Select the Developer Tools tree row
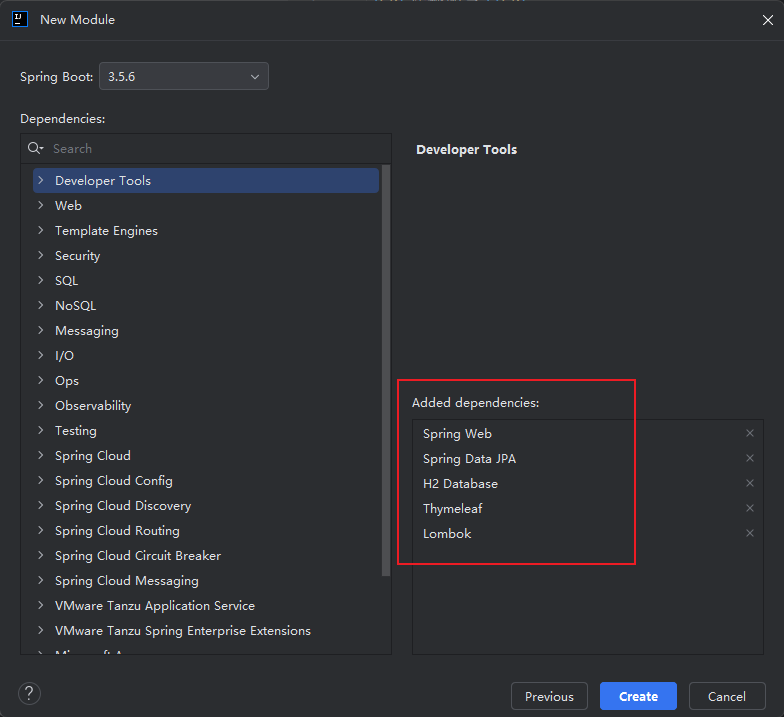The height and width of the screenshot is (717, 784). click(206, 180)
